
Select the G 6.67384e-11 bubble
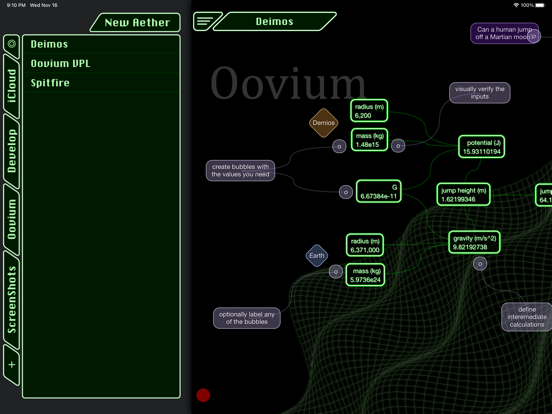coord(378,192)
